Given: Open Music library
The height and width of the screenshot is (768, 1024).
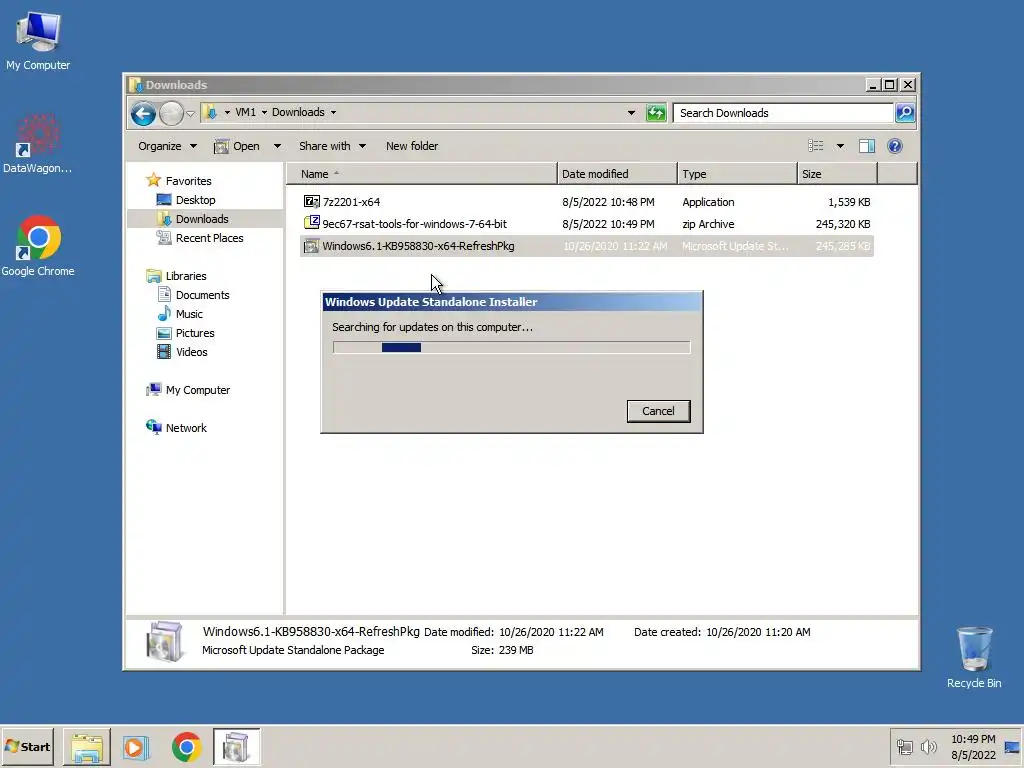Looking at the screenshot, I should pos(189,314).
